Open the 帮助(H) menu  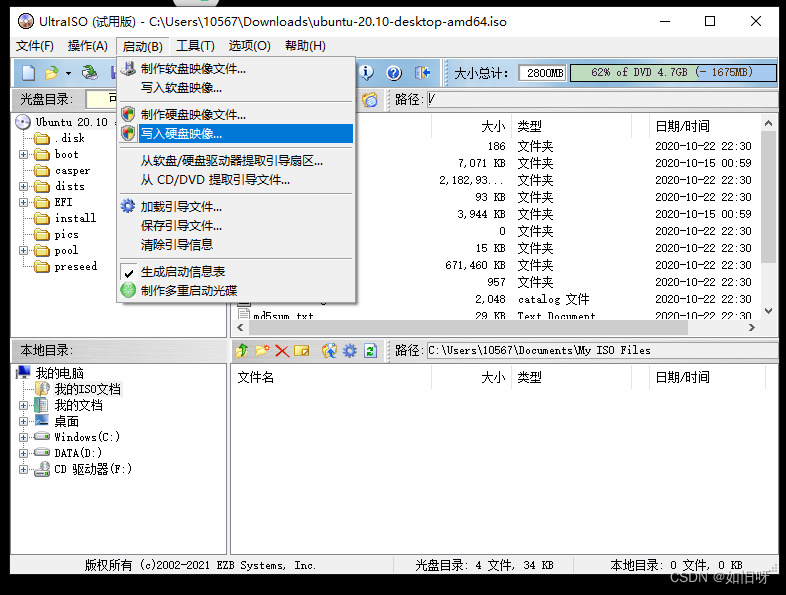pos(305,46)
